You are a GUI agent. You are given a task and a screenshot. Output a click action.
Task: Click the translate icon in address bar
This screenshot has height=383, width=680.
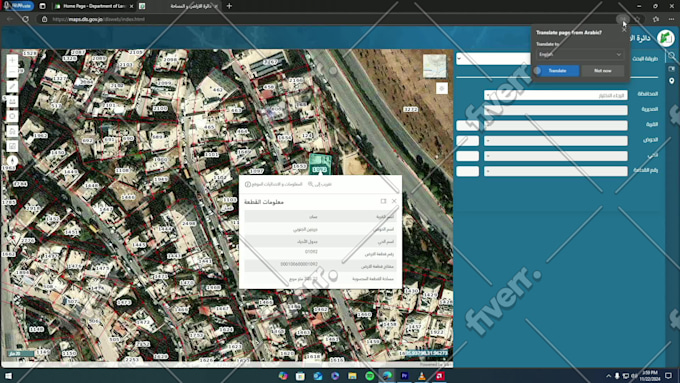pyautogui.click(x=623, y=19)
